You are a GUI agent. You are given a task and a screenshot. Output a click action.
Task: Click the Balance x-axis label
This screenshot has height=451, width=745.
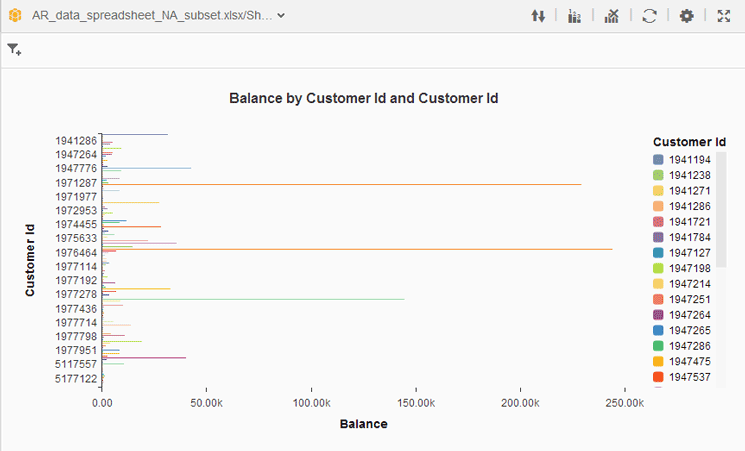click(x=363, y=424)
